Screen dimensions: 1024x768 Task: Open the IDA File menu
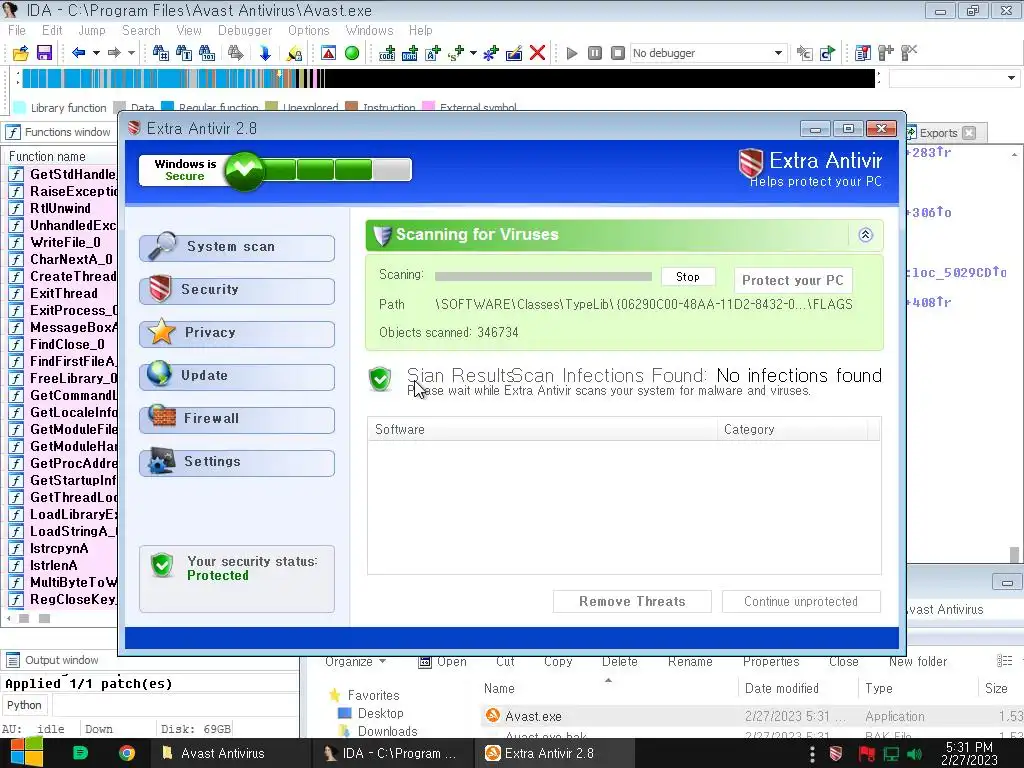pyautogui.click(x=17, y=30)
